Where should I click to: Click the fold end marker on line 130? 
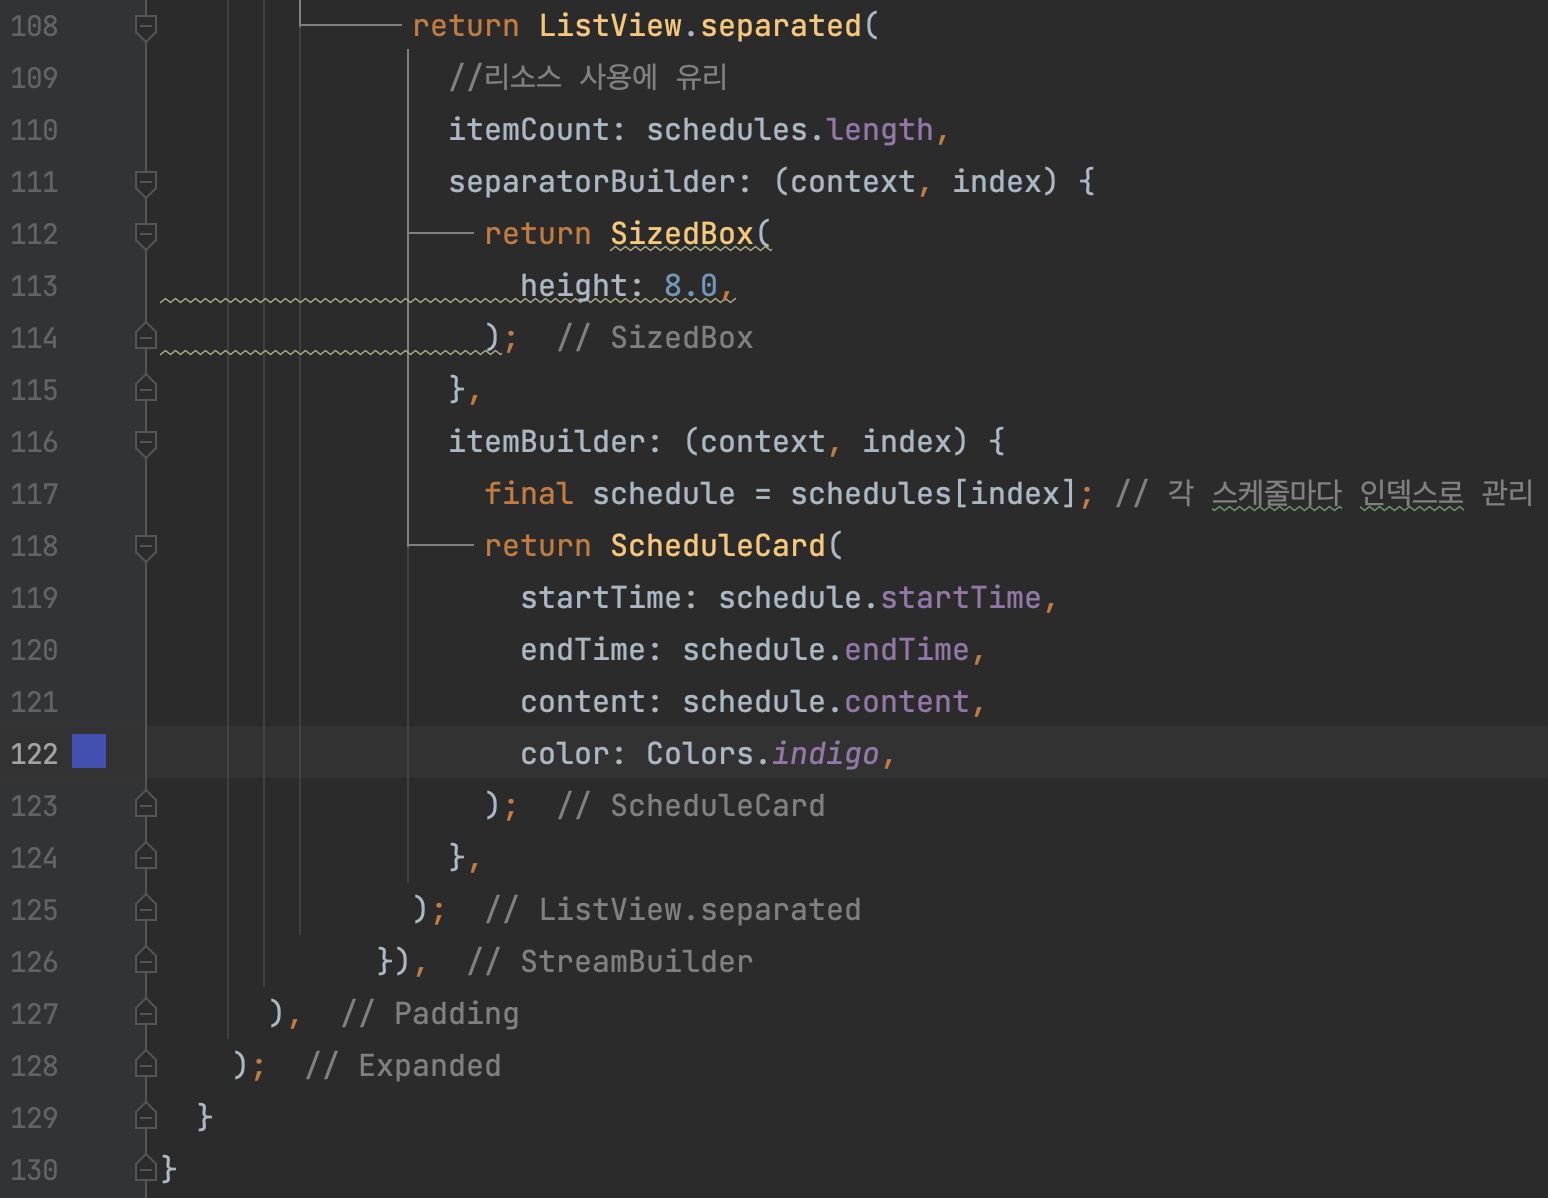(146, 1169)
